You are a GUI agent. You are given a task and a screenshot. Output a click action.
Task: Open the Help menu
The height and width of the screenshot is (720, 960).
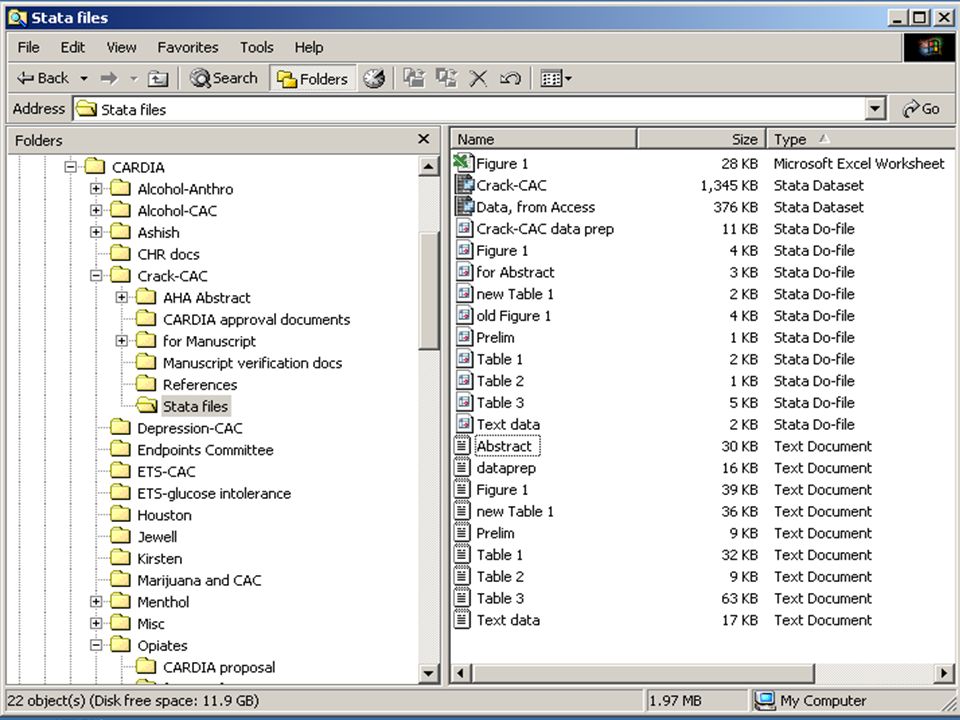click(309, 47)
